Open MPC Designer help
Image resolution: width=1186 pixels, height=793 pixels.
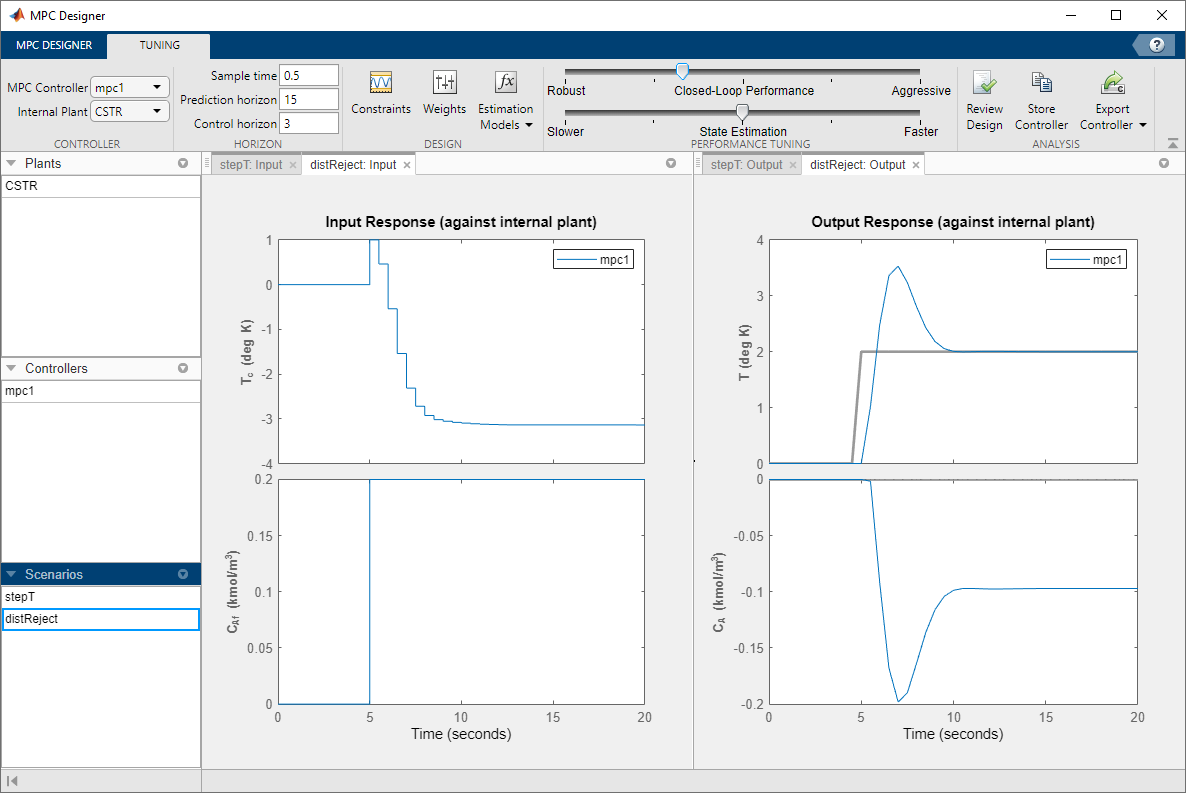click(1156, 45)
